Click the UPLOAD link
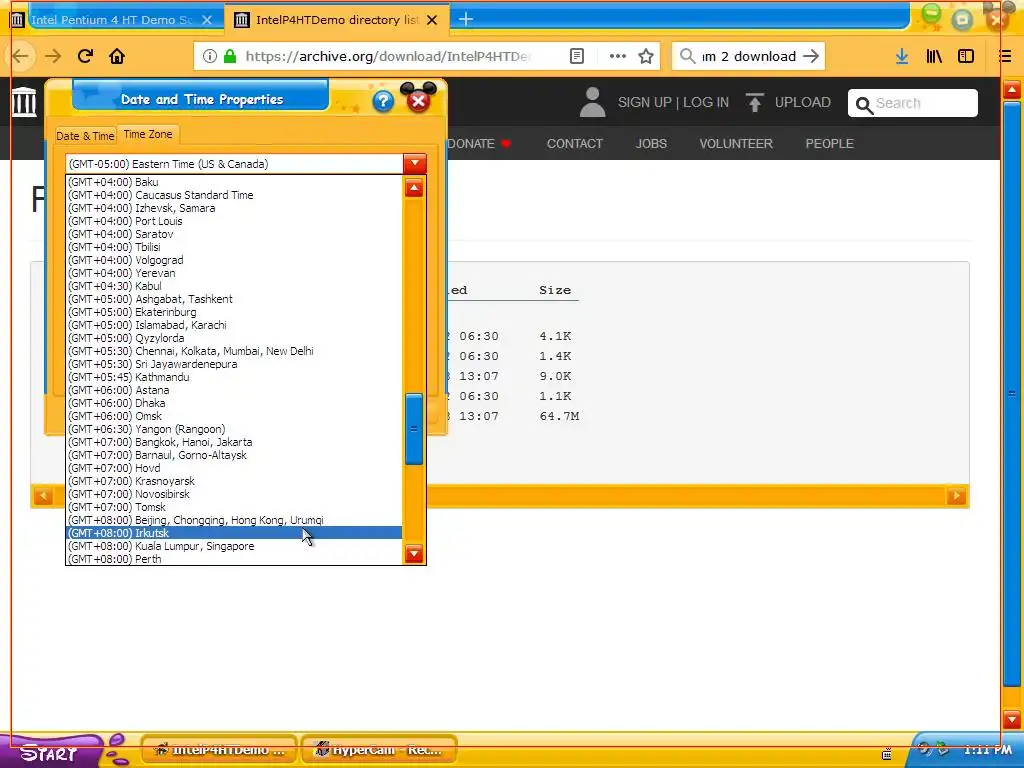 pos(803,103)
